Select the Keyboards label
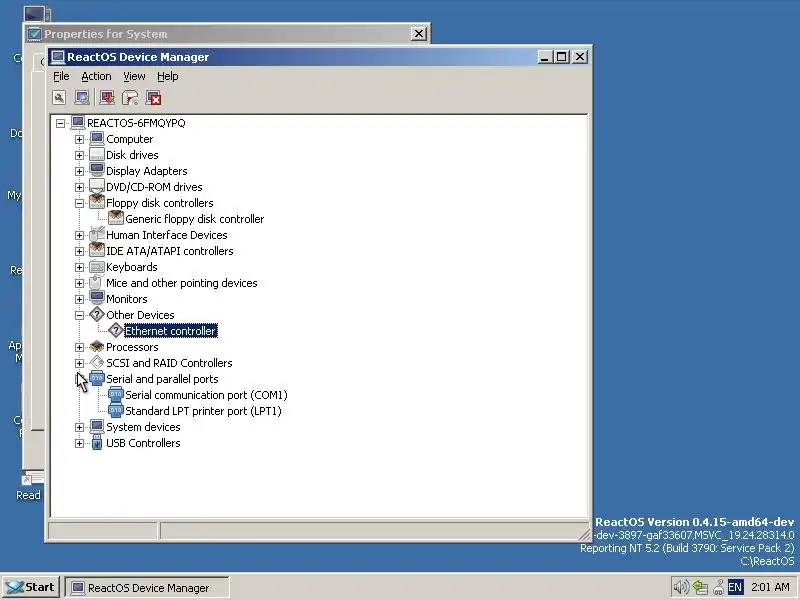Viewport: 800px width, 600px height. pos(132,267)
